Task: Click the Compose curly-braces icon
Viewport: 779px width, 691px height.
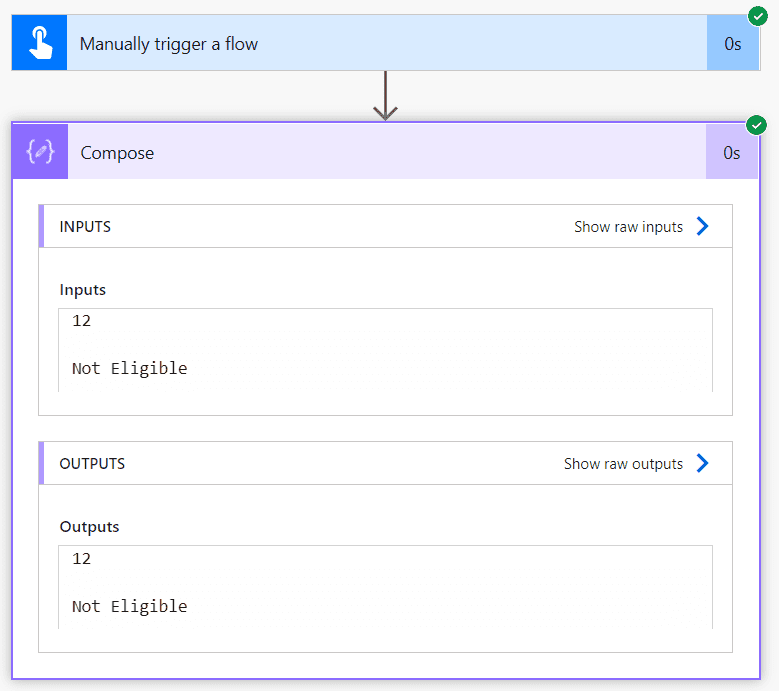Action: (x=40, y=152)
